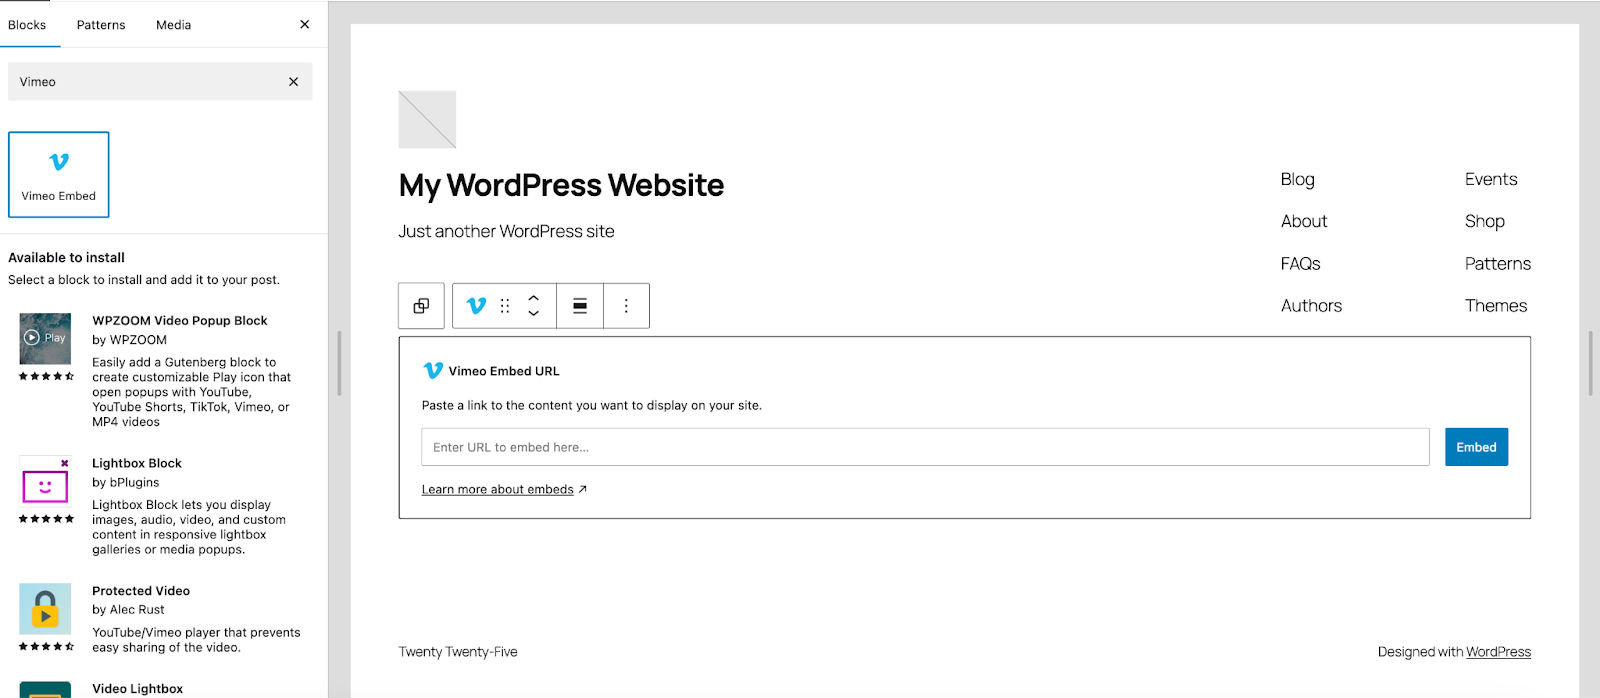The height and width of the screenshot is (698, 1600).
Task: Click the Lightbox Block title
Action: coord(137,463)
